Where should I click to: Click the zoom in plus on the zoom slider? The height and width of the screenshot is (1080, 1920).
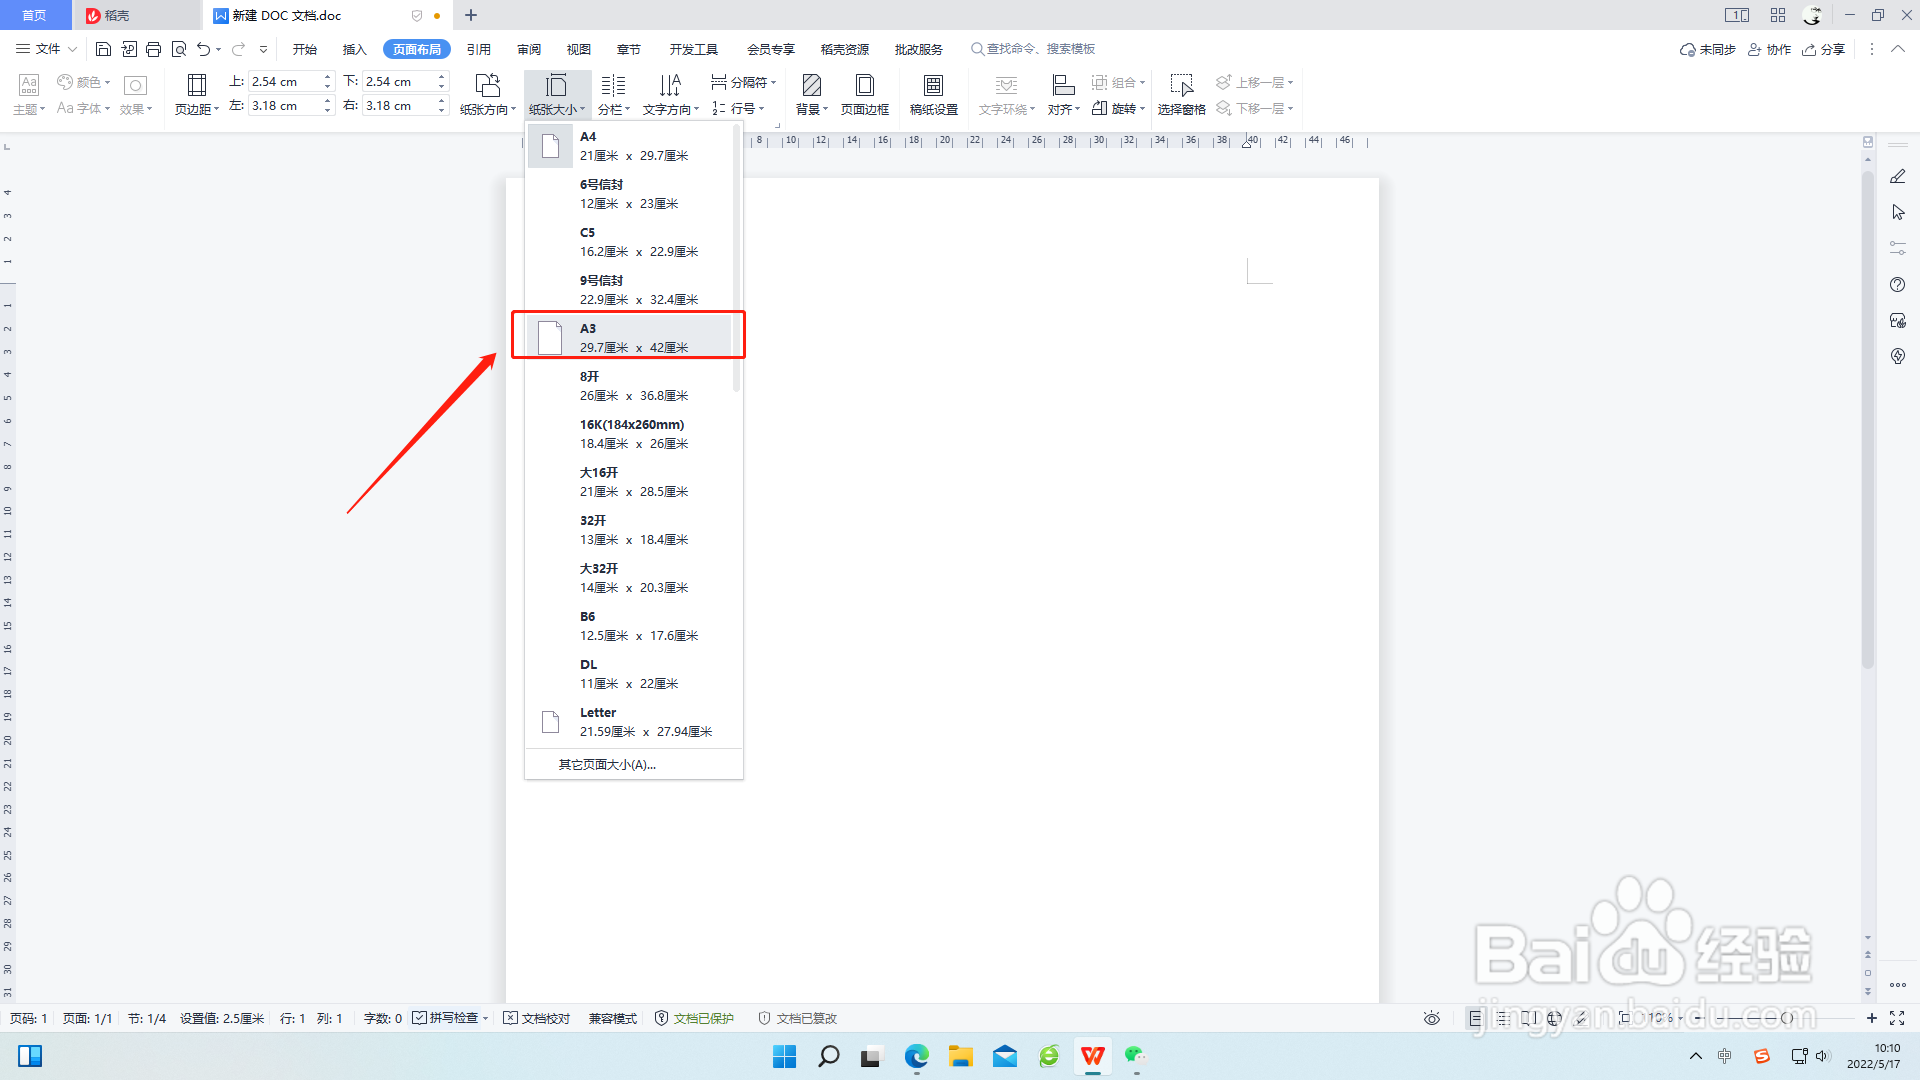pyautogui.click(x=1872, y=1018)
